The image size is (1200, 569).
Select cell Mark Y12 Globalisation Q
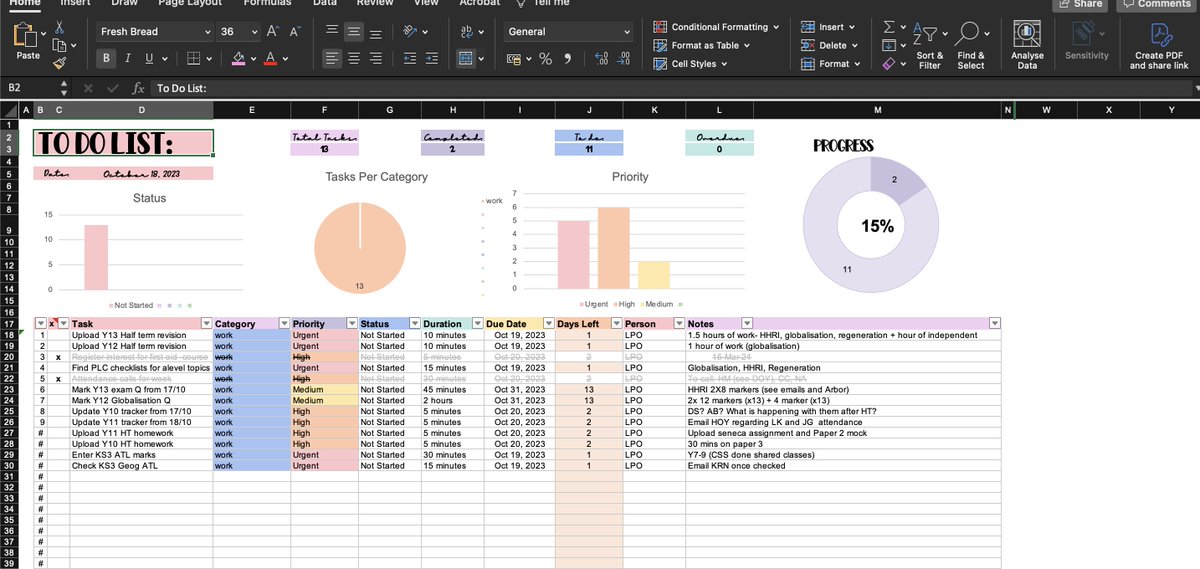coord(140,400)
